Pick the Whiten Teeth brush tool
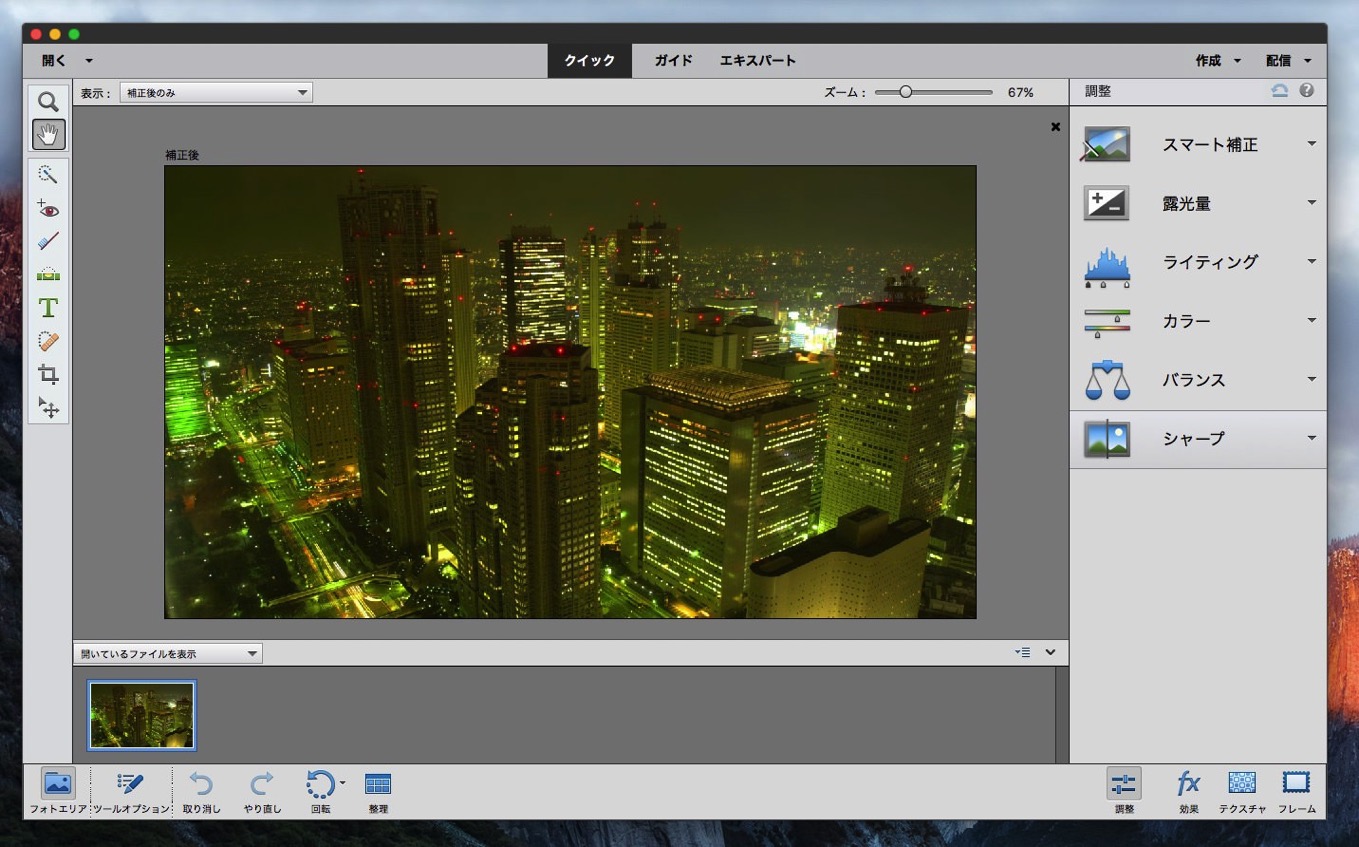This screenshot has width=1359, height=847. [48, 241]
